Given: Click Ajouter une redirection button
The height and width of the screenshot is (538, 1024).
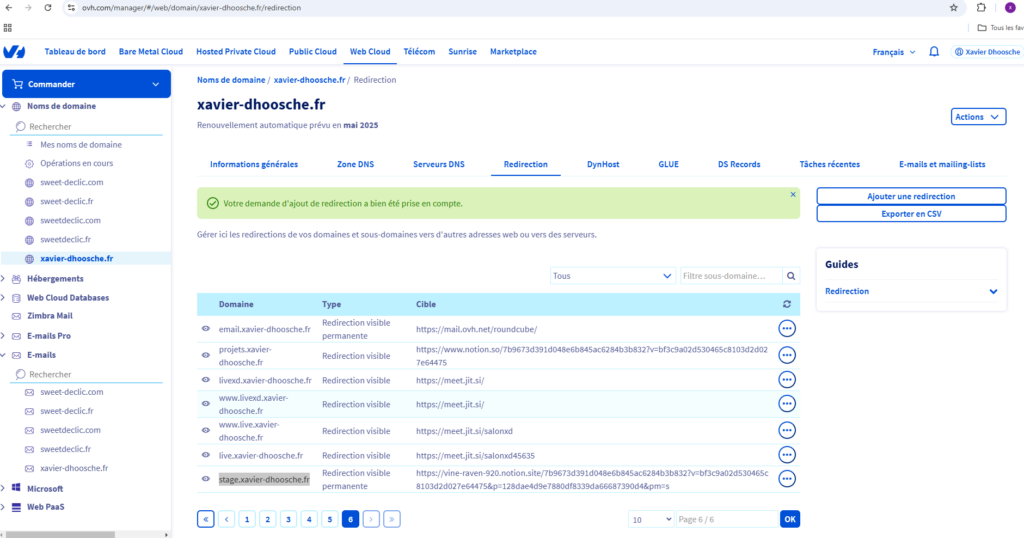Looking at the screenshot, I should [x=910, y=196].
